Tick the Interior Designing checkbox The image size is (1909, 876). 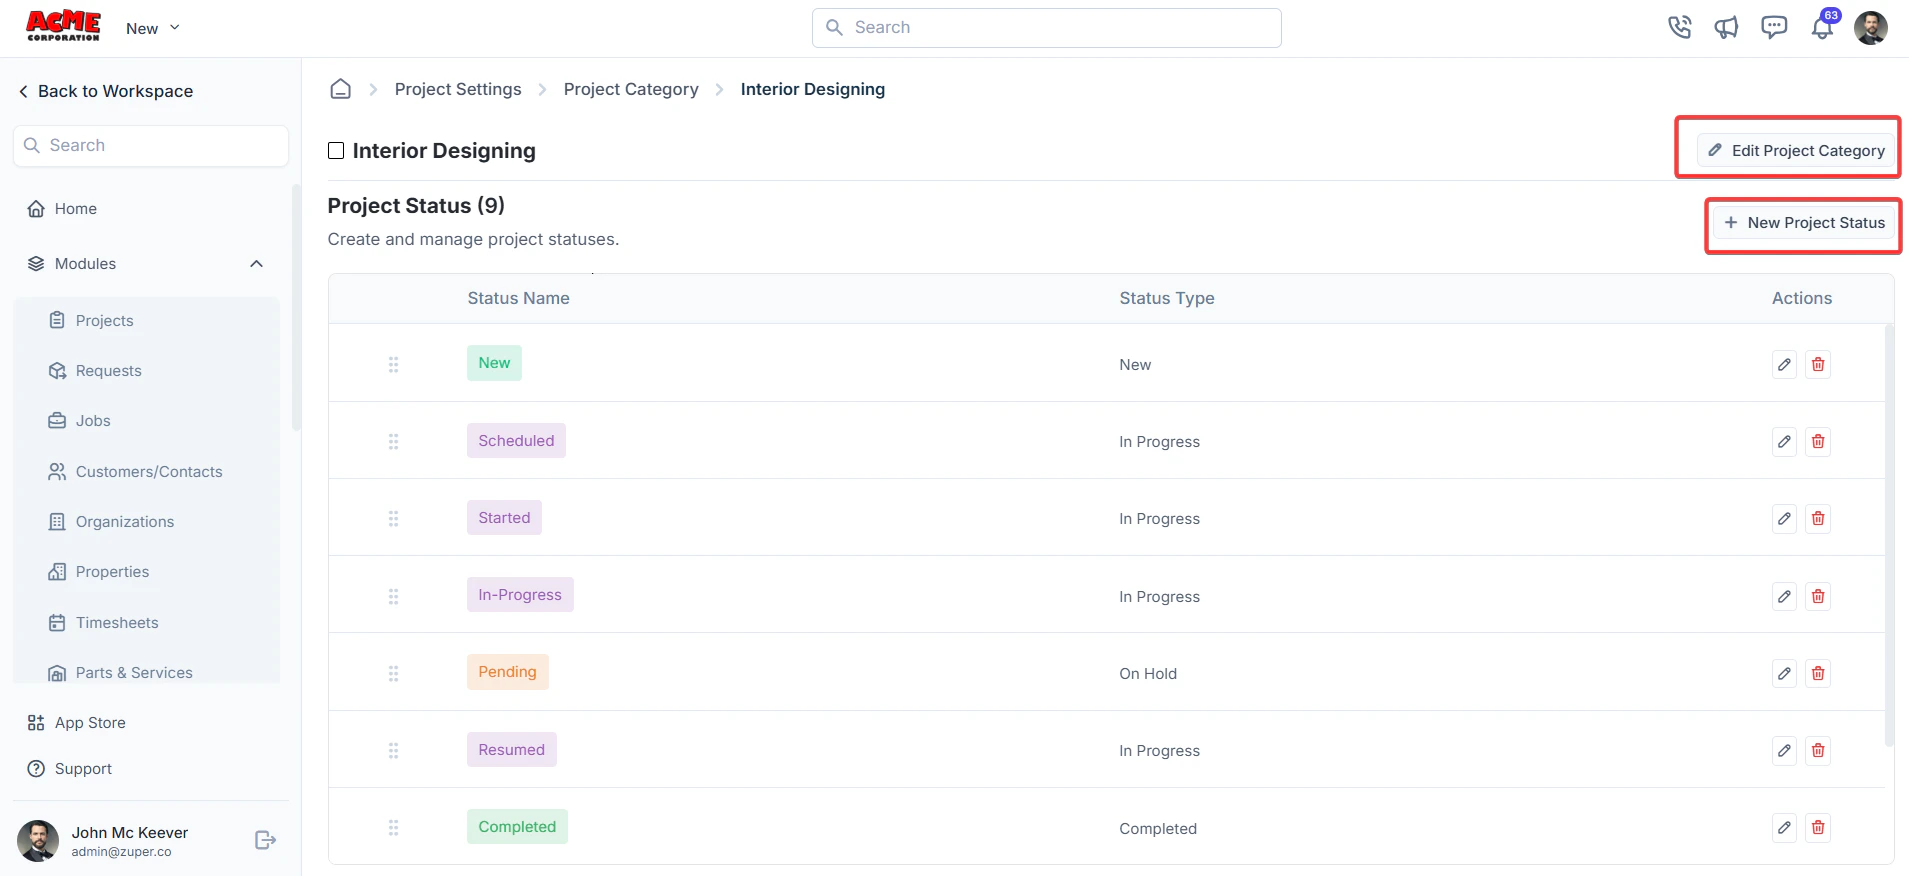point(336,151)
